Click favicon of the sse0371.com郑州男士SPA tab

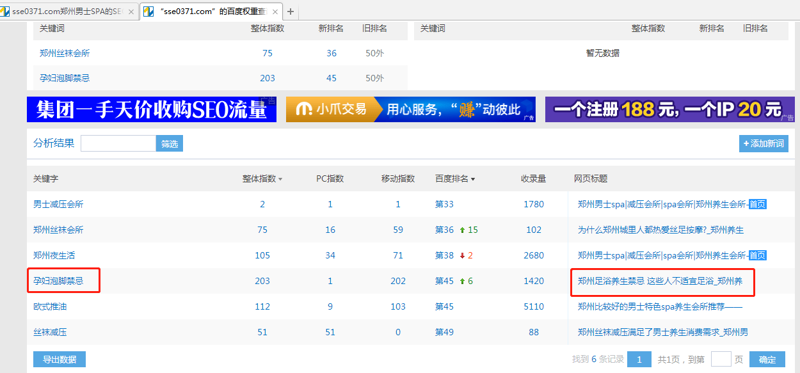click(x=6, y=11)
